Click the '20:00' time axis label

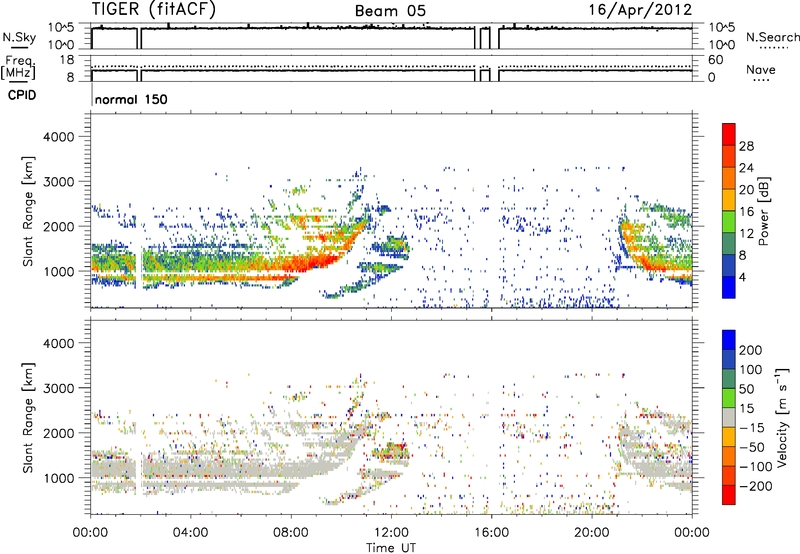(591, 533)
